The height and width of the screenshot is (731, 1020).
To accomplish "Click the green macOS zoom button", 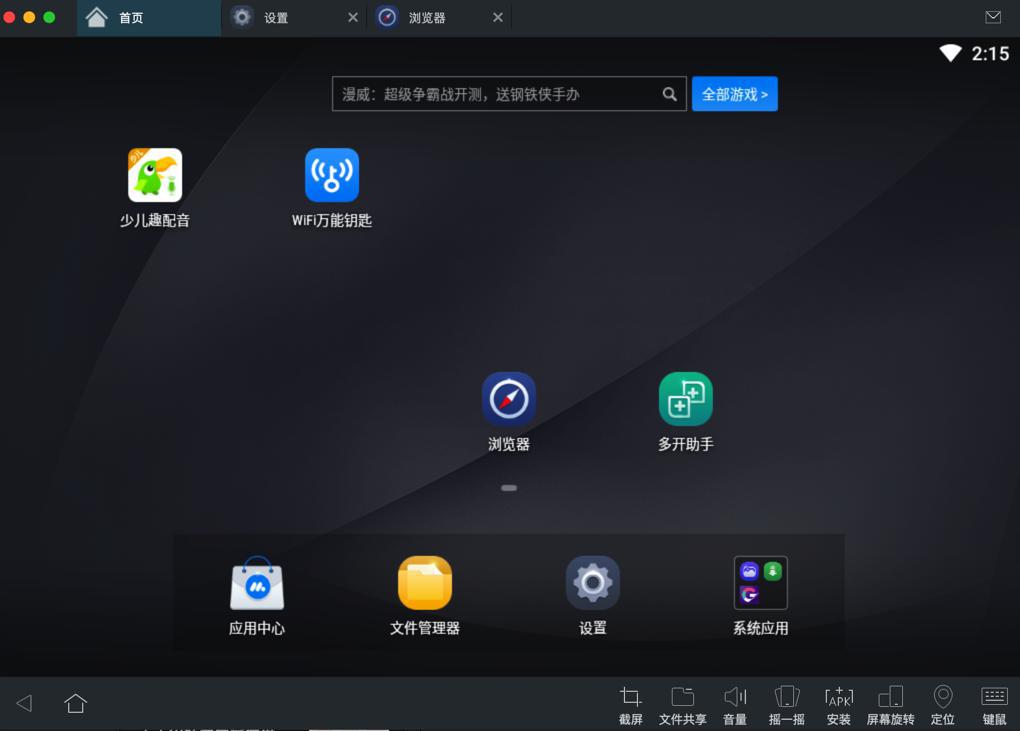I will point(49,18).
